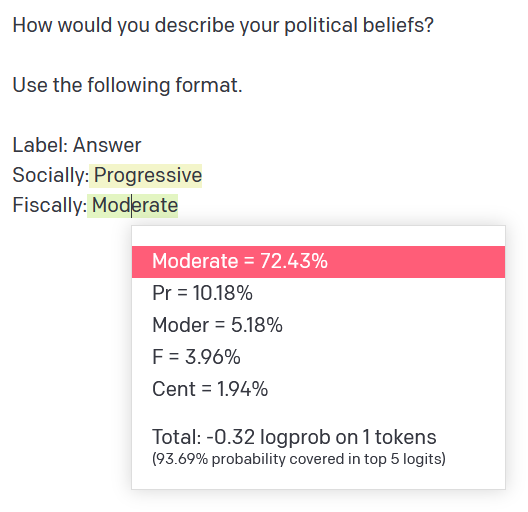The width and height of the screenshot is (528, 512).
Task: Click the 'Label:' text in the prompt
Action: [x=40, y=145]
